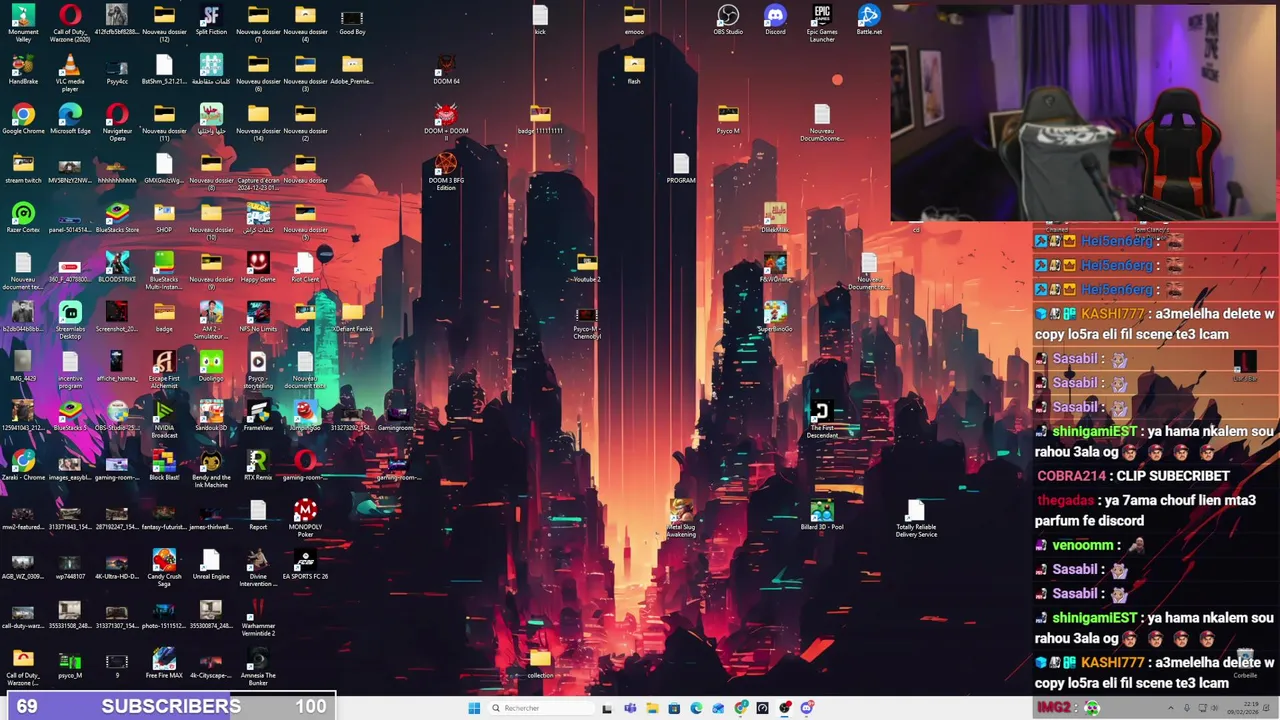Launch Happy Game shortcut
Viewport: 1280px width, 720px height.
pos(258,267)
